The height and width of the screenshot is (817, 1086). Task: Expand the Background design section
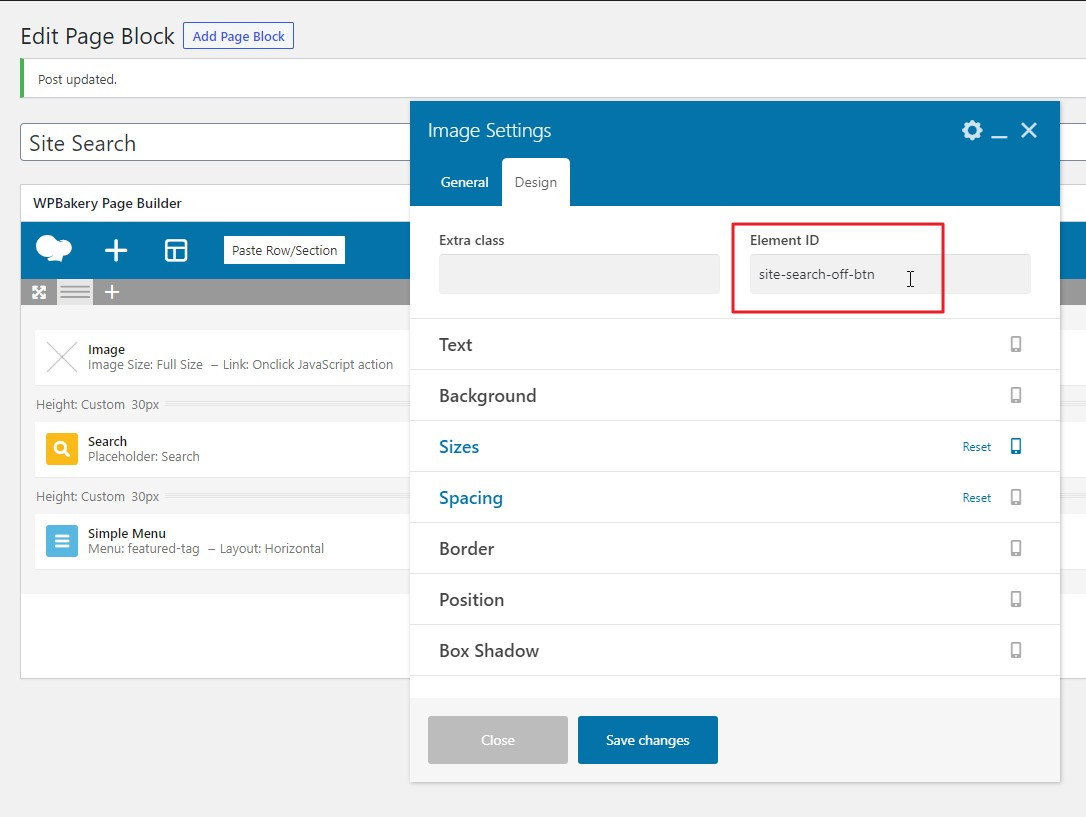click(x=735, y=395)
